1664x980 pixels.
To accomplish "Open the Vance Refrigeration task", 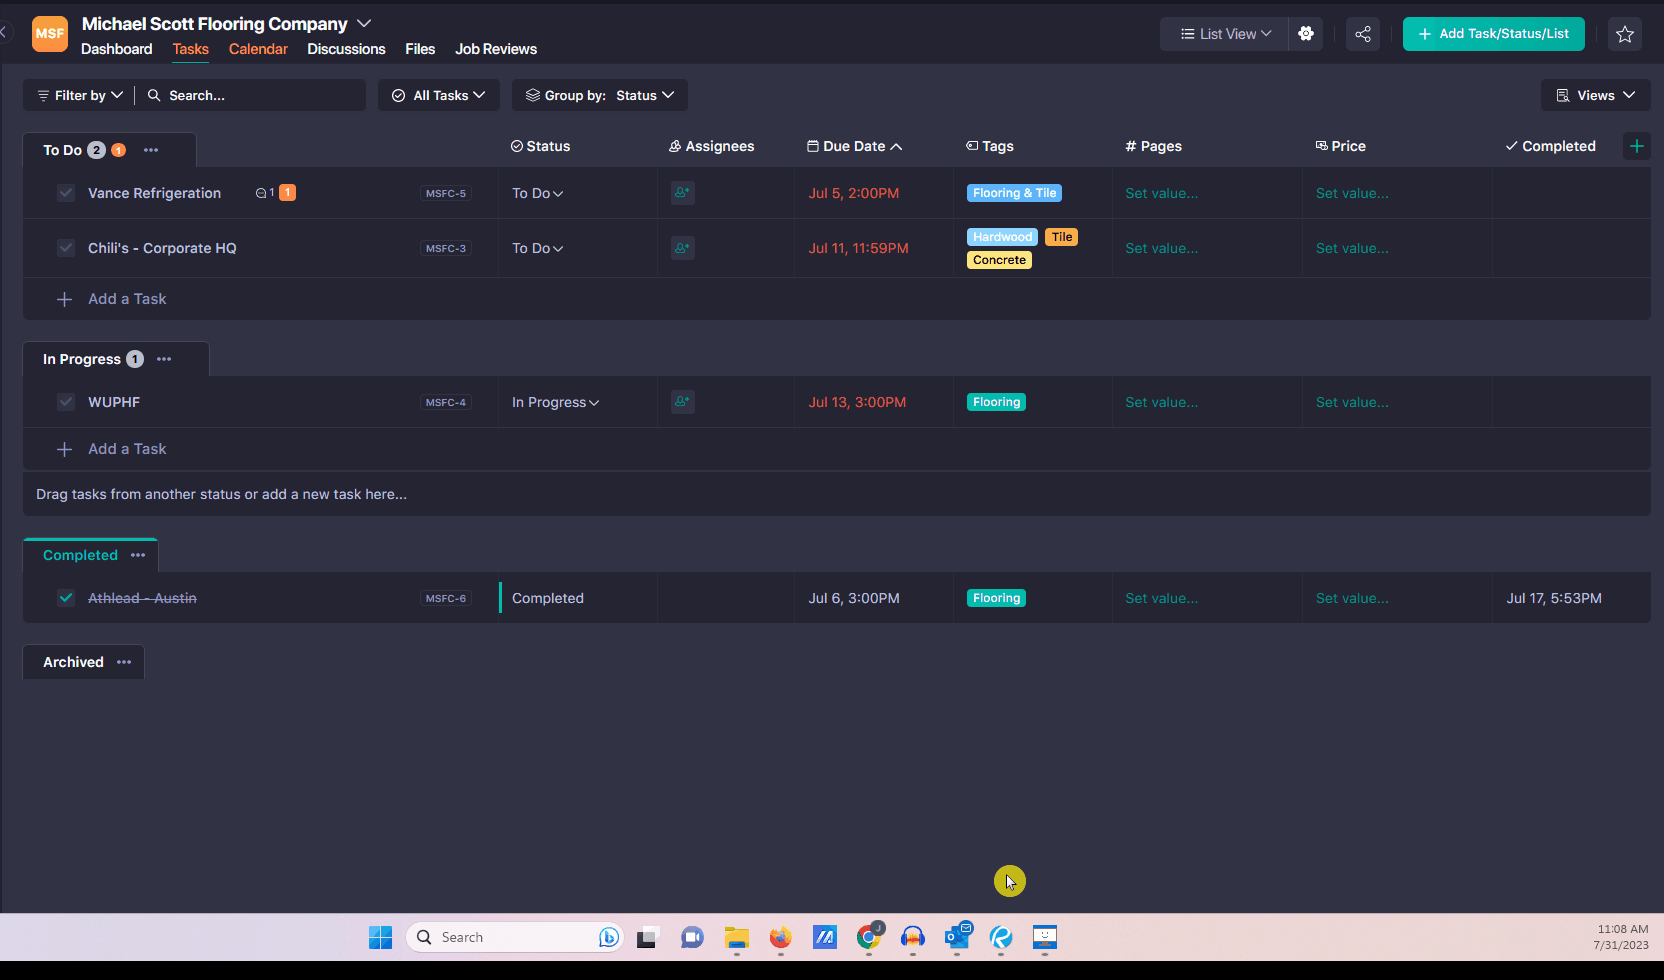I will pos(154,193).
